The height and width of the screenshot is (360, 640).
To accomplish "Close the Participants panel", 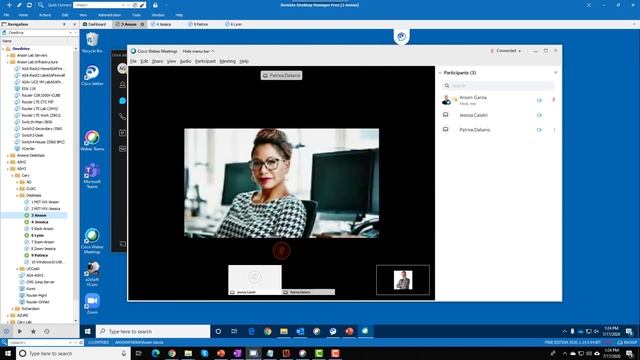I will click(x=555, y=73).
